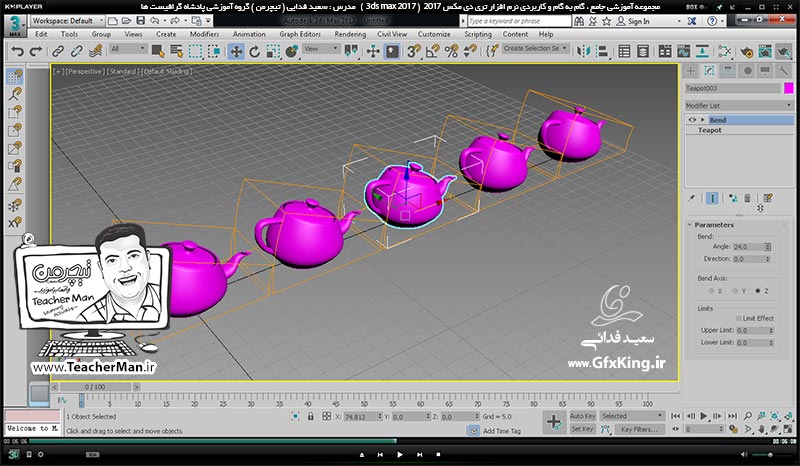Click the search keyword or phrase field

coord(519,21)
